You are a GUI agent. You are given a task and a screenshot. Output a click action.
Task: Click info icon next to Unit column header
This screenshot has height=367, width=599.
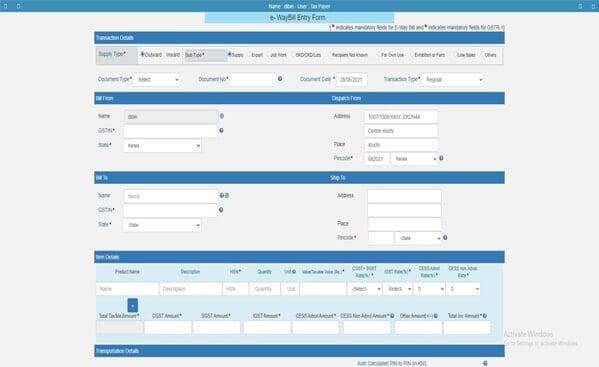(294, 272)
